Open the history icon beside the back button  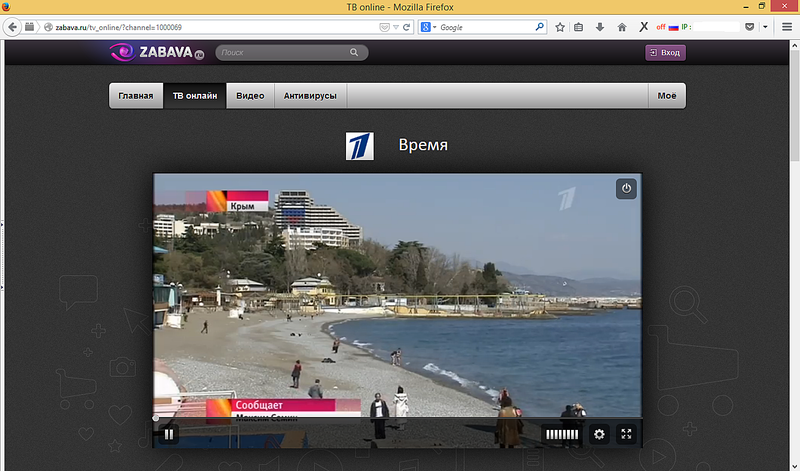pyautogui.click(x=30, y=27)
